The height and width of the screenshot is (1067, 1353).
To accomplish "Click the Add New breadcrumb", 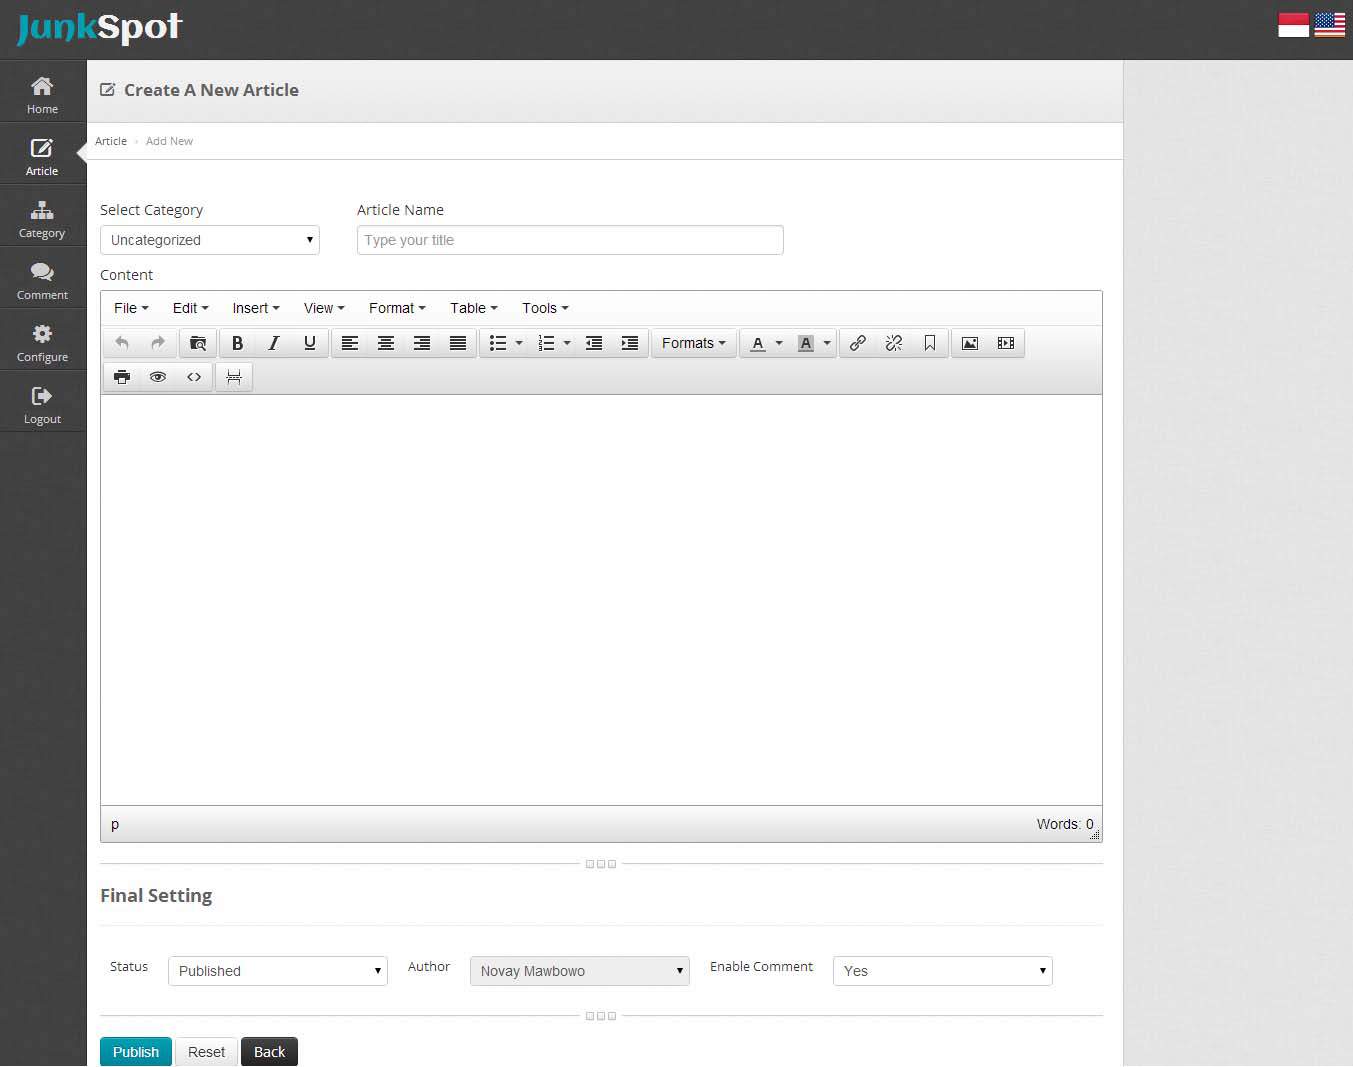I will (169, 141).
